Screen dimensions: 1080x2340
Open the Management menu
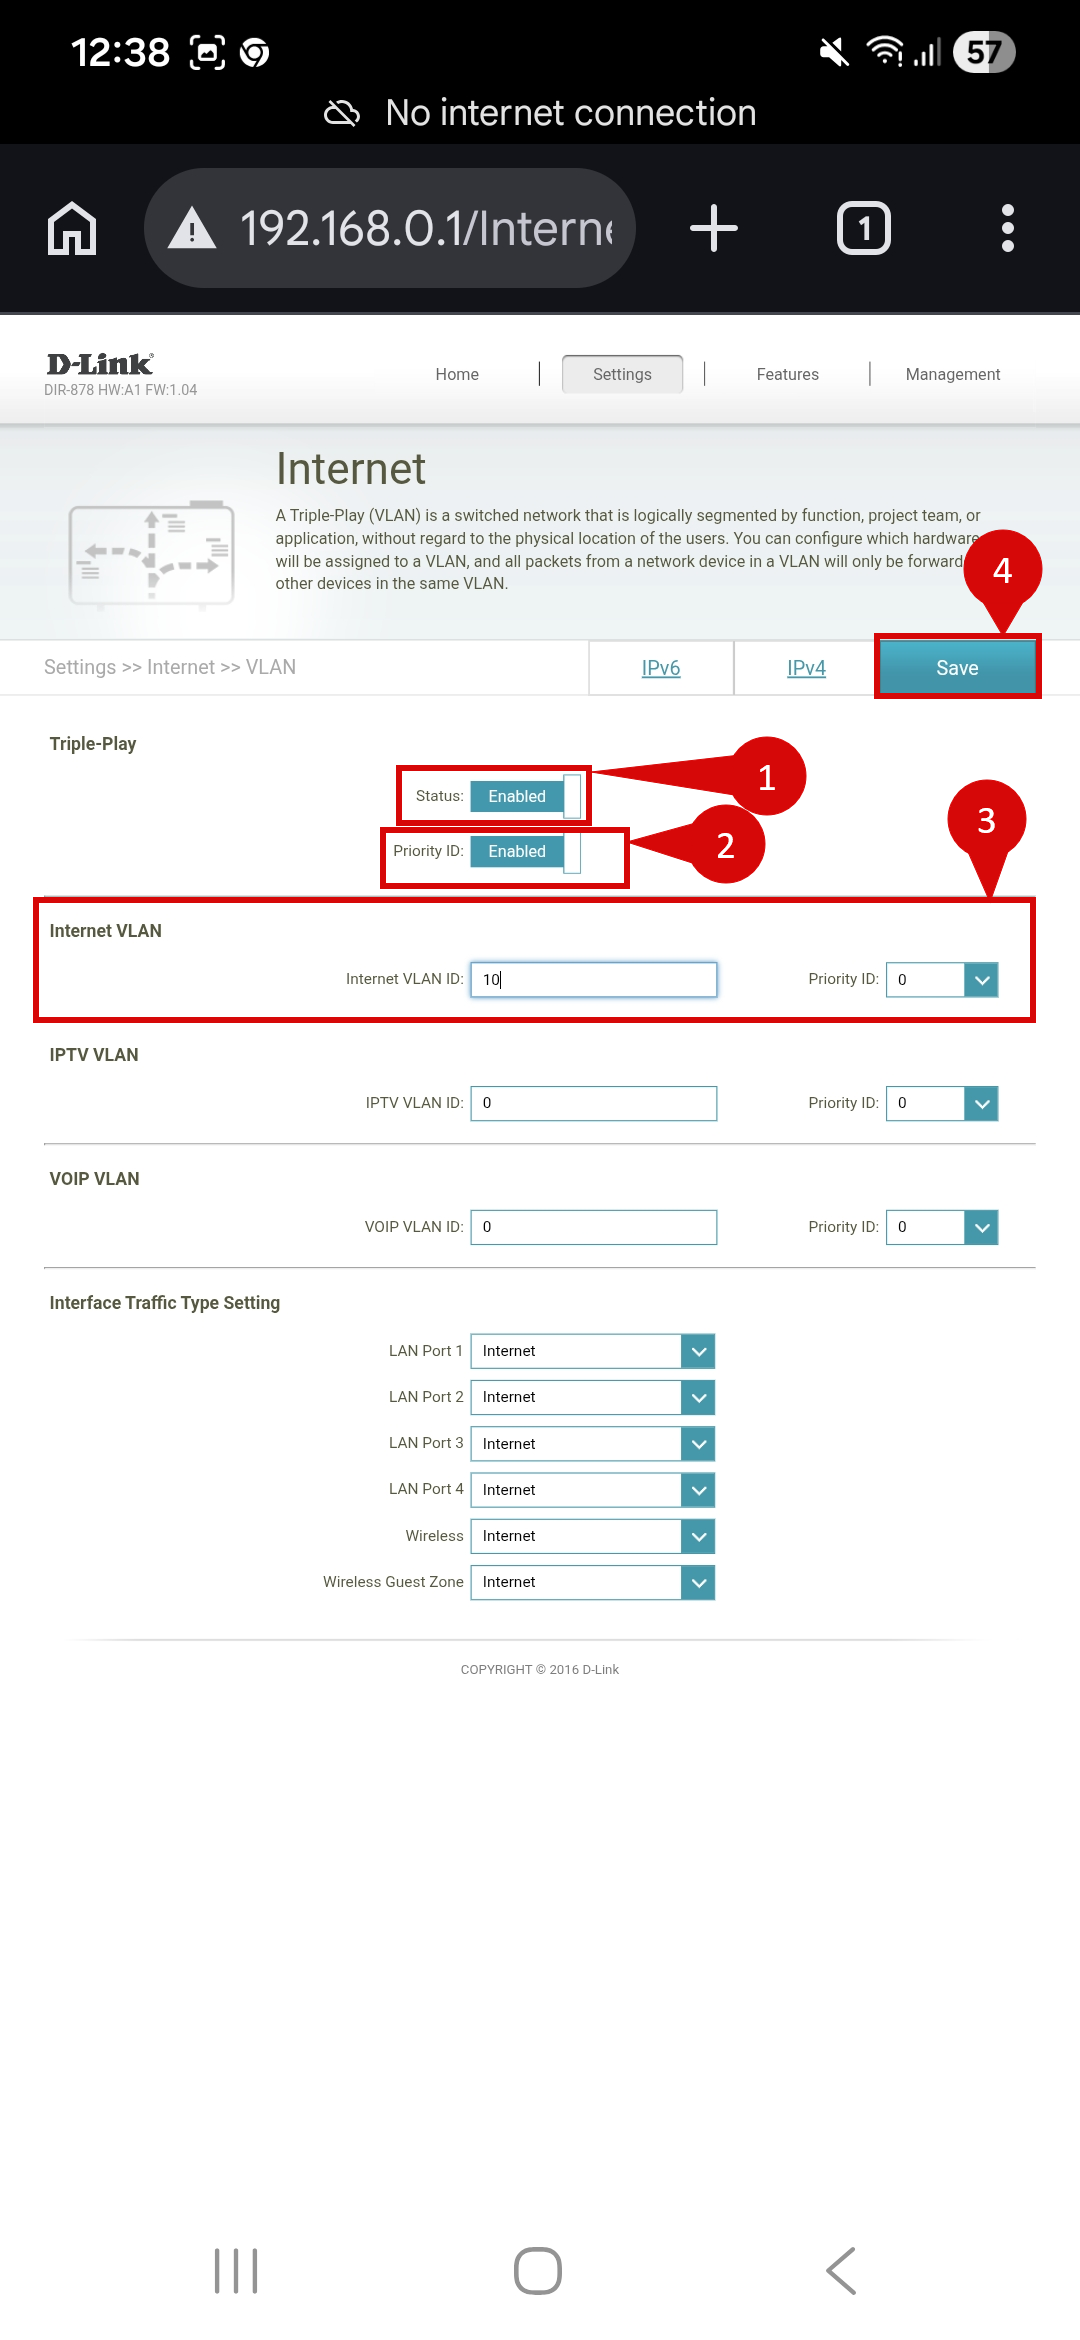coord(952,374)
